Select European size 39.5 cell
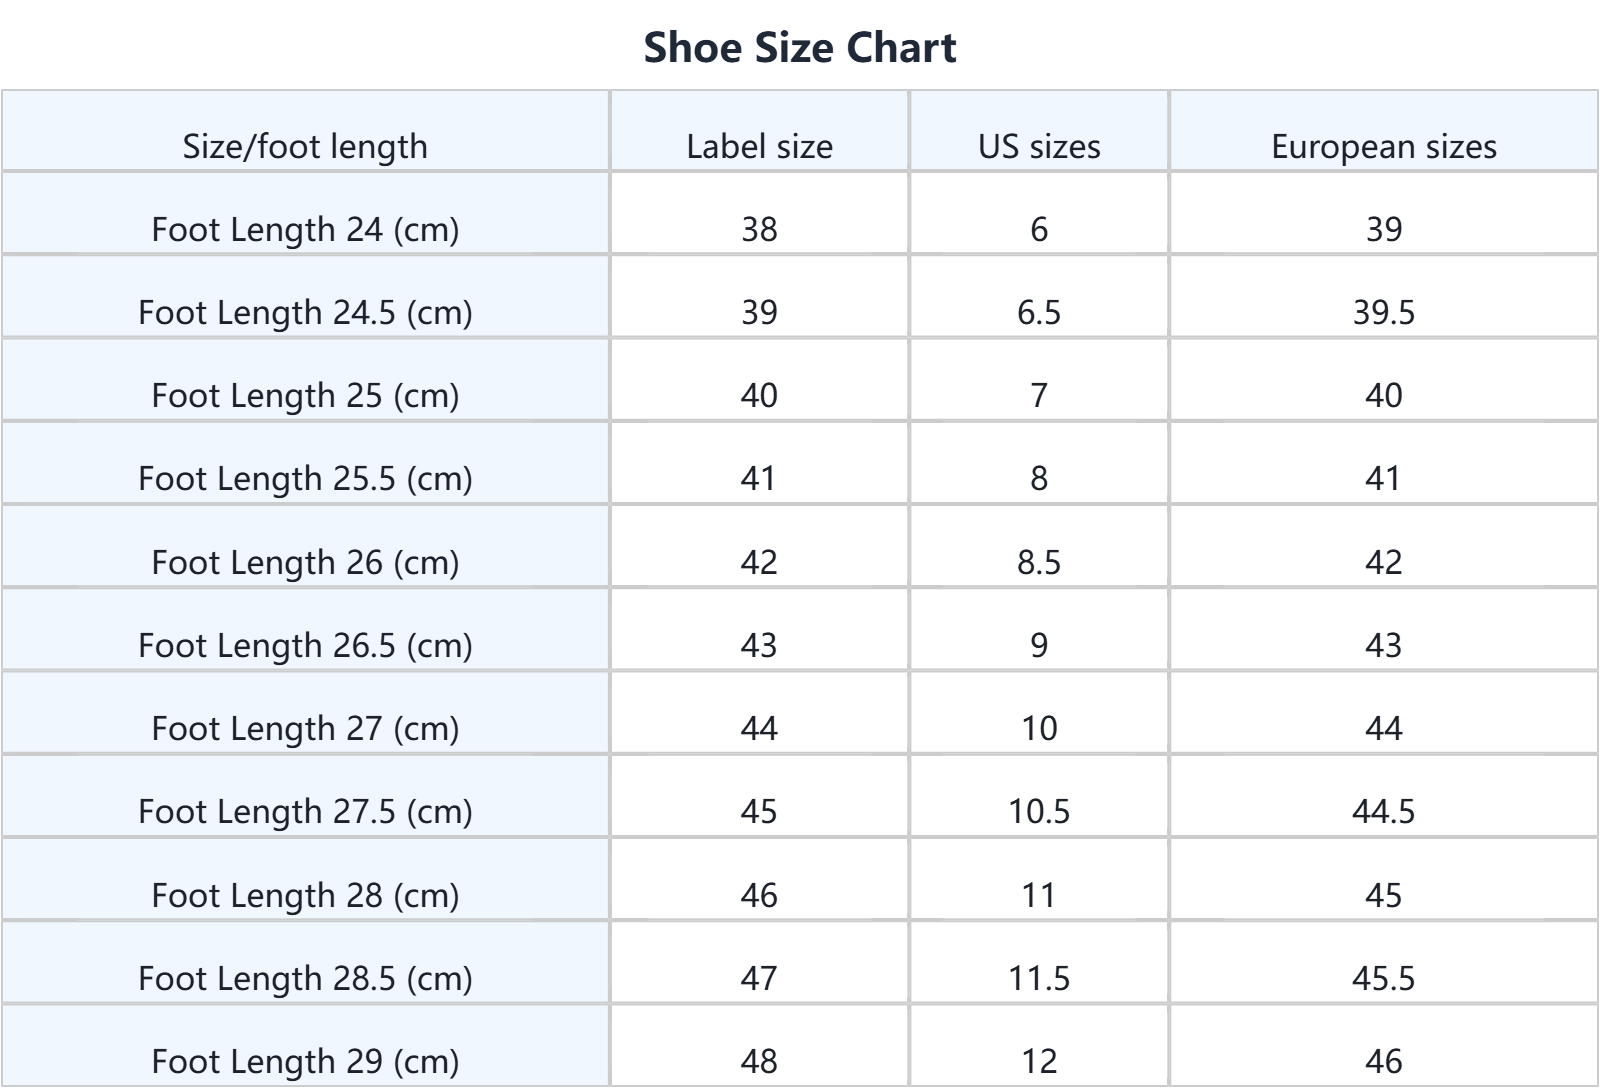 coord(1383,313)
